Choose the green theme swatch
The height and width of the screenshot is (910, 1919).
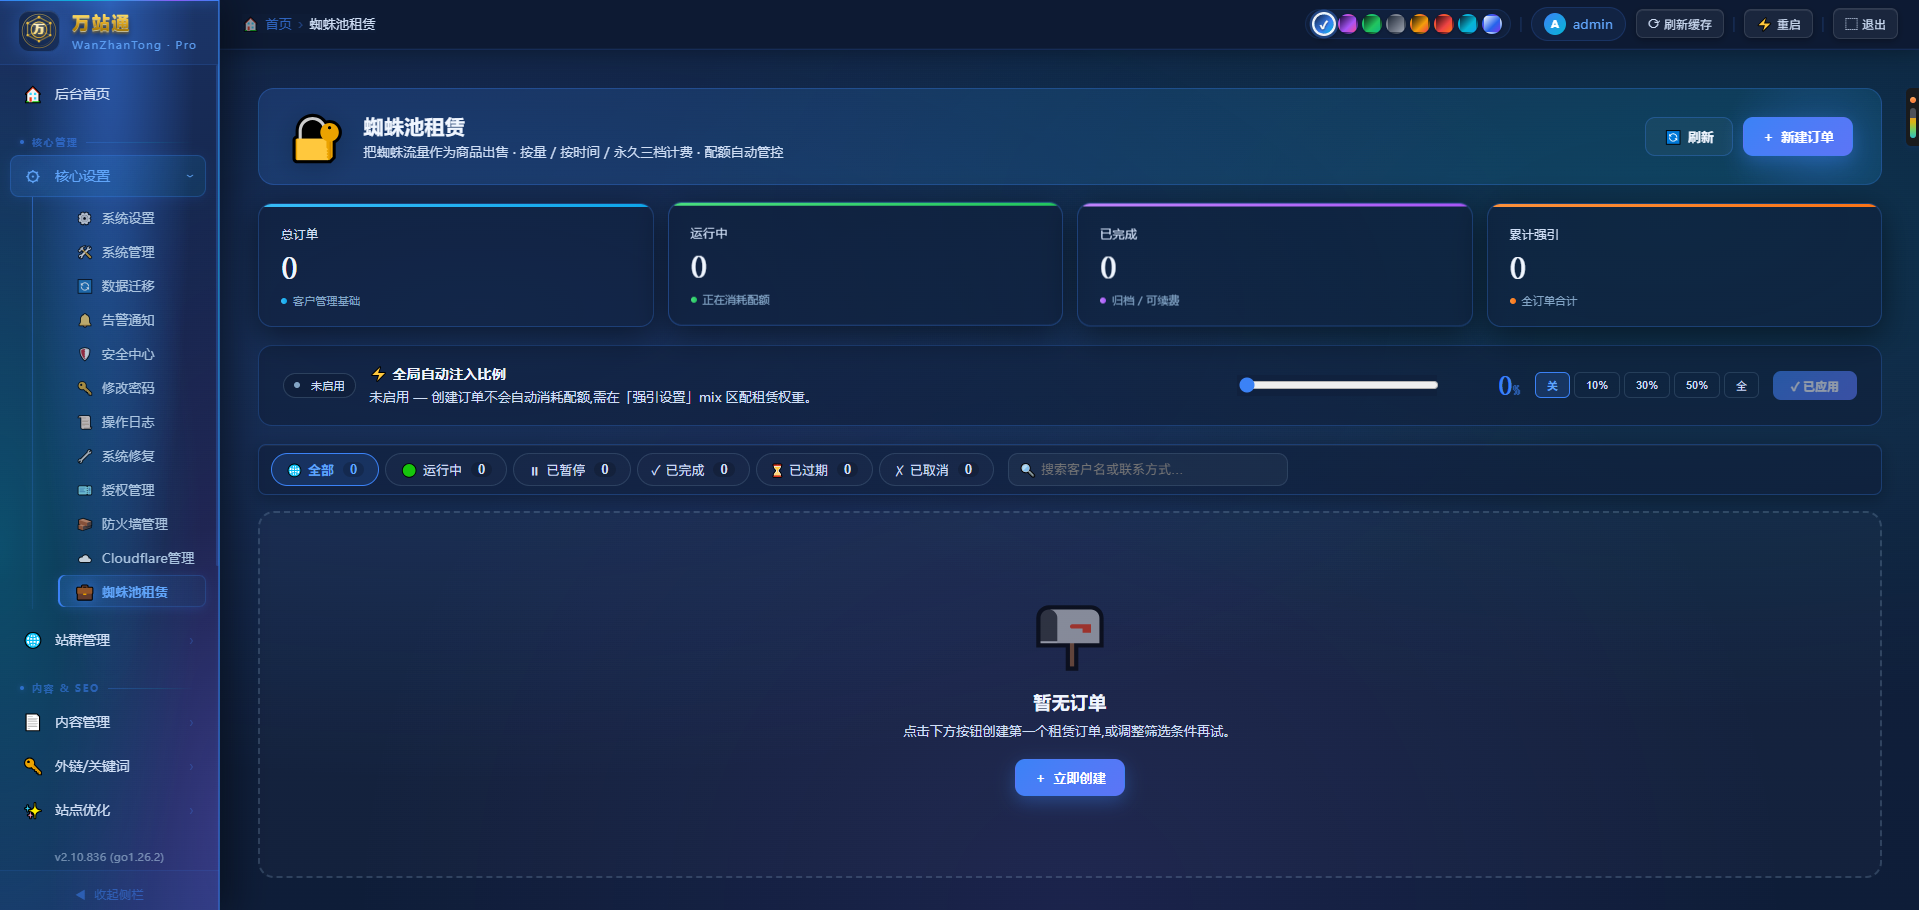click(x=1371, y=24)
